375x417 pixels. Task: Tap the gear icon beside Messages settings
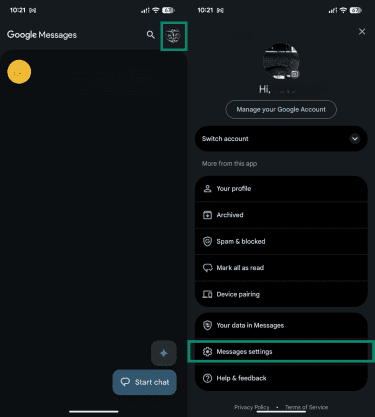pyautogui.click(x=207, y=352)
